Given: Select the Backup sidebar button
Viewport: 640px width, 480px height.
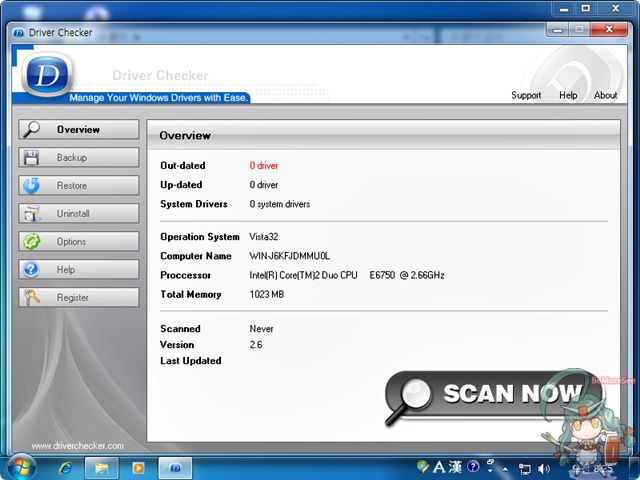Looking at the screenshot, I should [79, 158].
